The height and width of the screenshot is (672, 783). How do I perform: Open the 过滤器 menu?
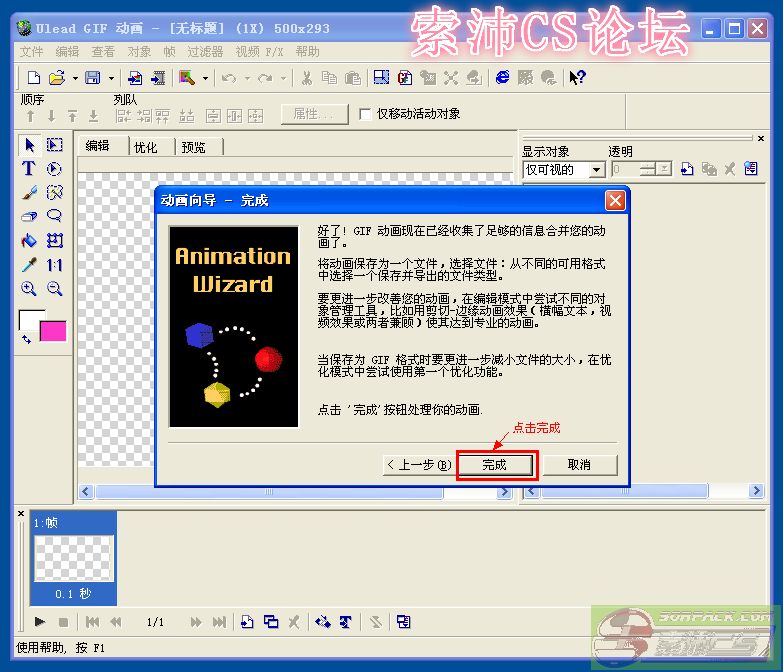205,51
